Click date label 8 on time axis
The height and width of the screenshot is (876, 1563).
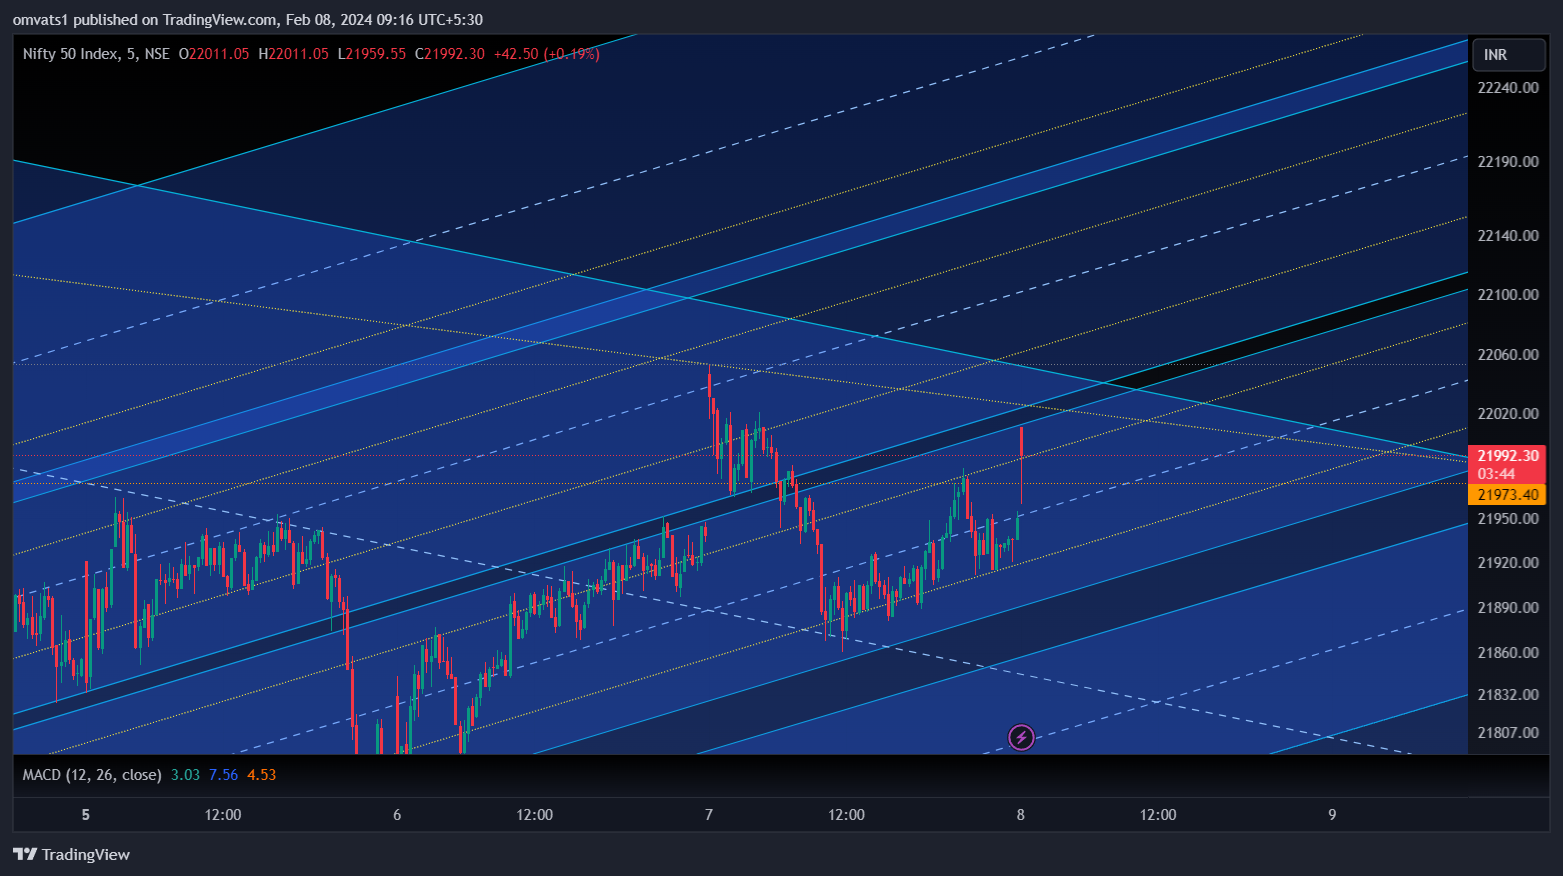[x=1021, y=815]
